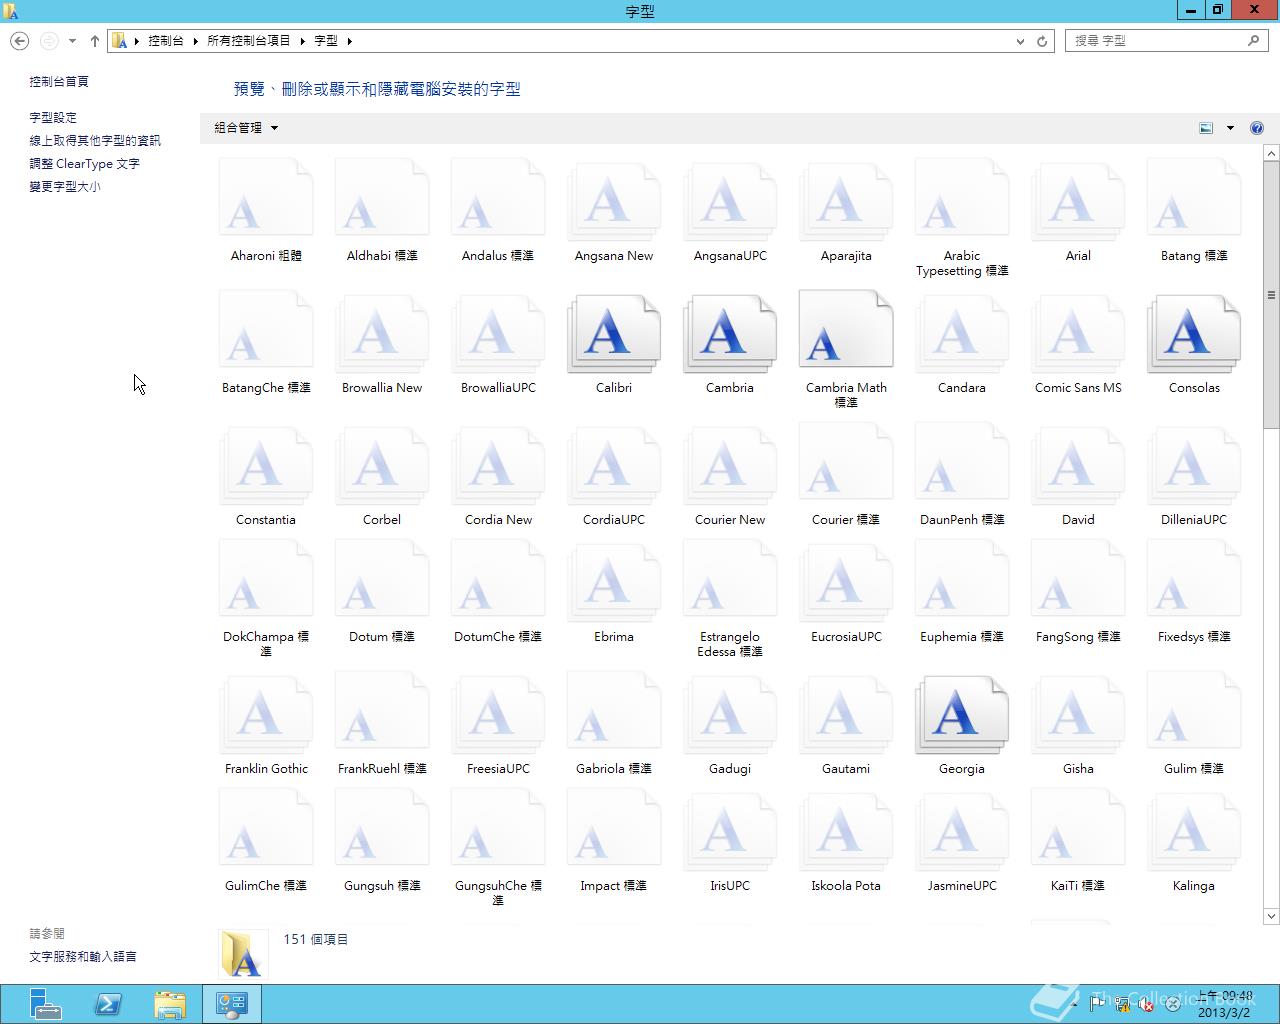
Task: Go back with the Back arrow
Action: 19,41
